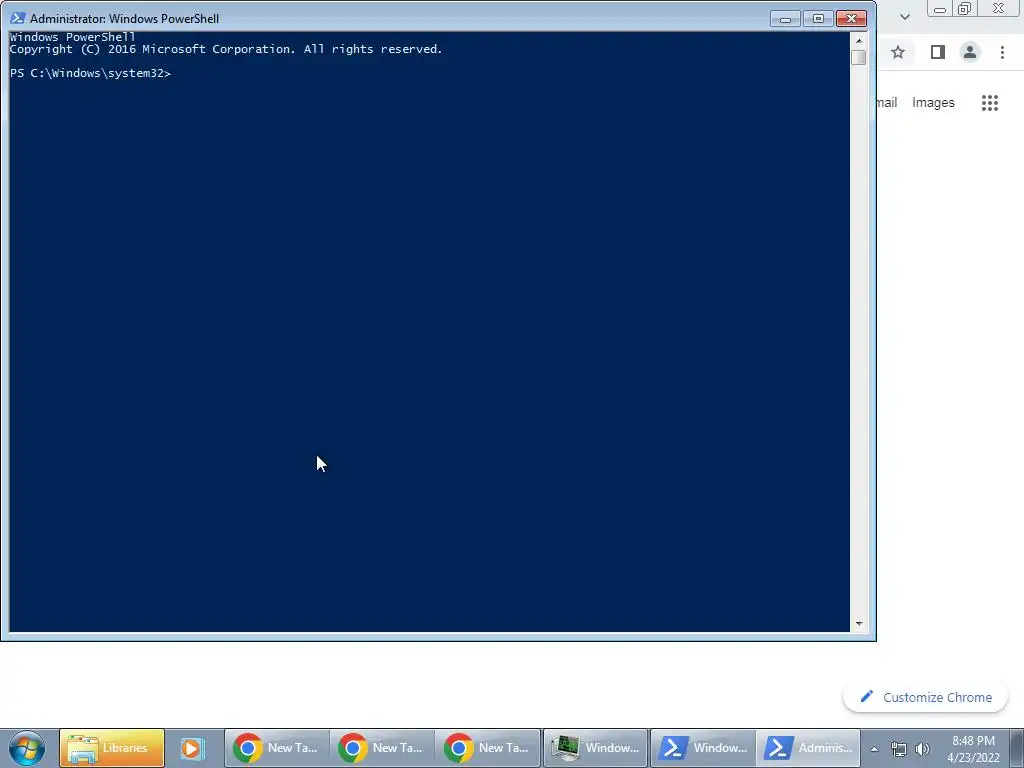Viewport: 1024px width, 768px height.
Task: Switch to the second Chrome New Tab taskbar button
Action: pyautogui.click(x=382, y=748)
